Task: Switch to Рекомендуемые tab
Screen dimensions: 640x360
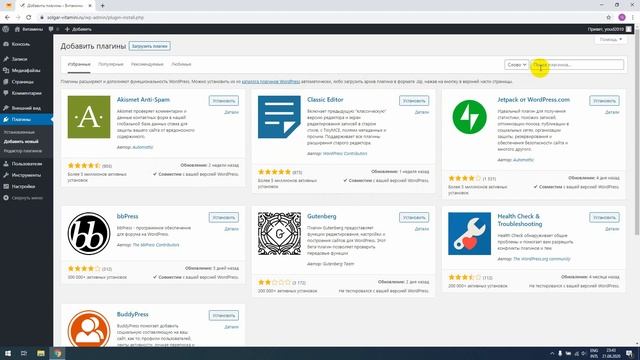Action: pos(147,64)
